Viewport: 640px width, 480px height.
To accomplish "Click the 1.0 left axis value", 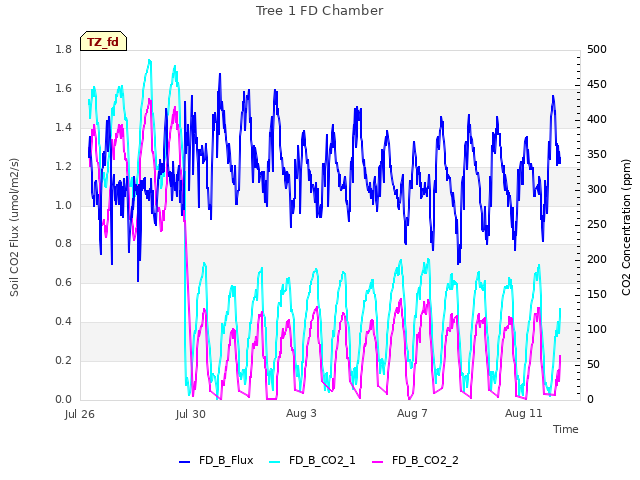I will (63, 205).
